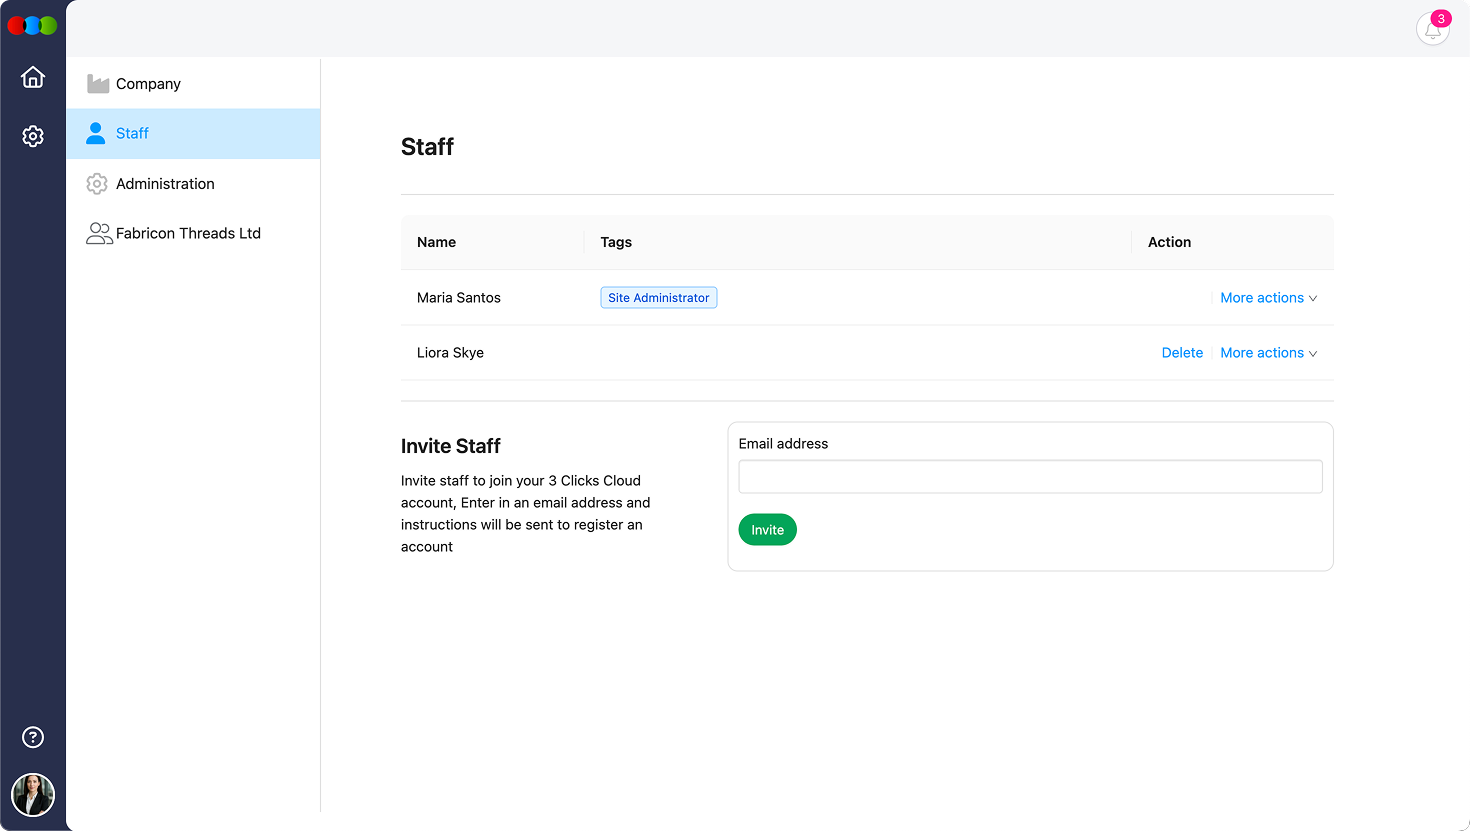Click the Home icon in the sidebar
This screenshot has height=831, width=1470.
[33, 77]
